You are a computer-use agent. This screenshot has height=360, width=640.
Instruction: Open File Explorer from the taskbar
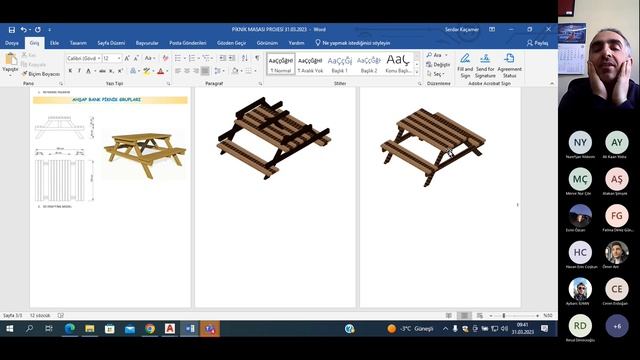(90, 329)
